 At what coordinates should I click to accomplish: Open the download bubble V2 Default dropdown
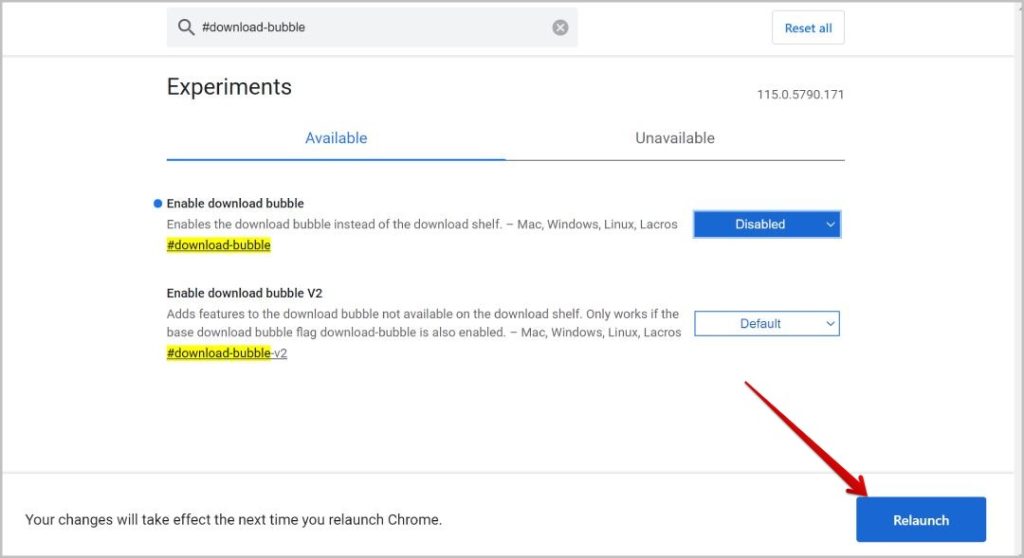coord(767,323)
